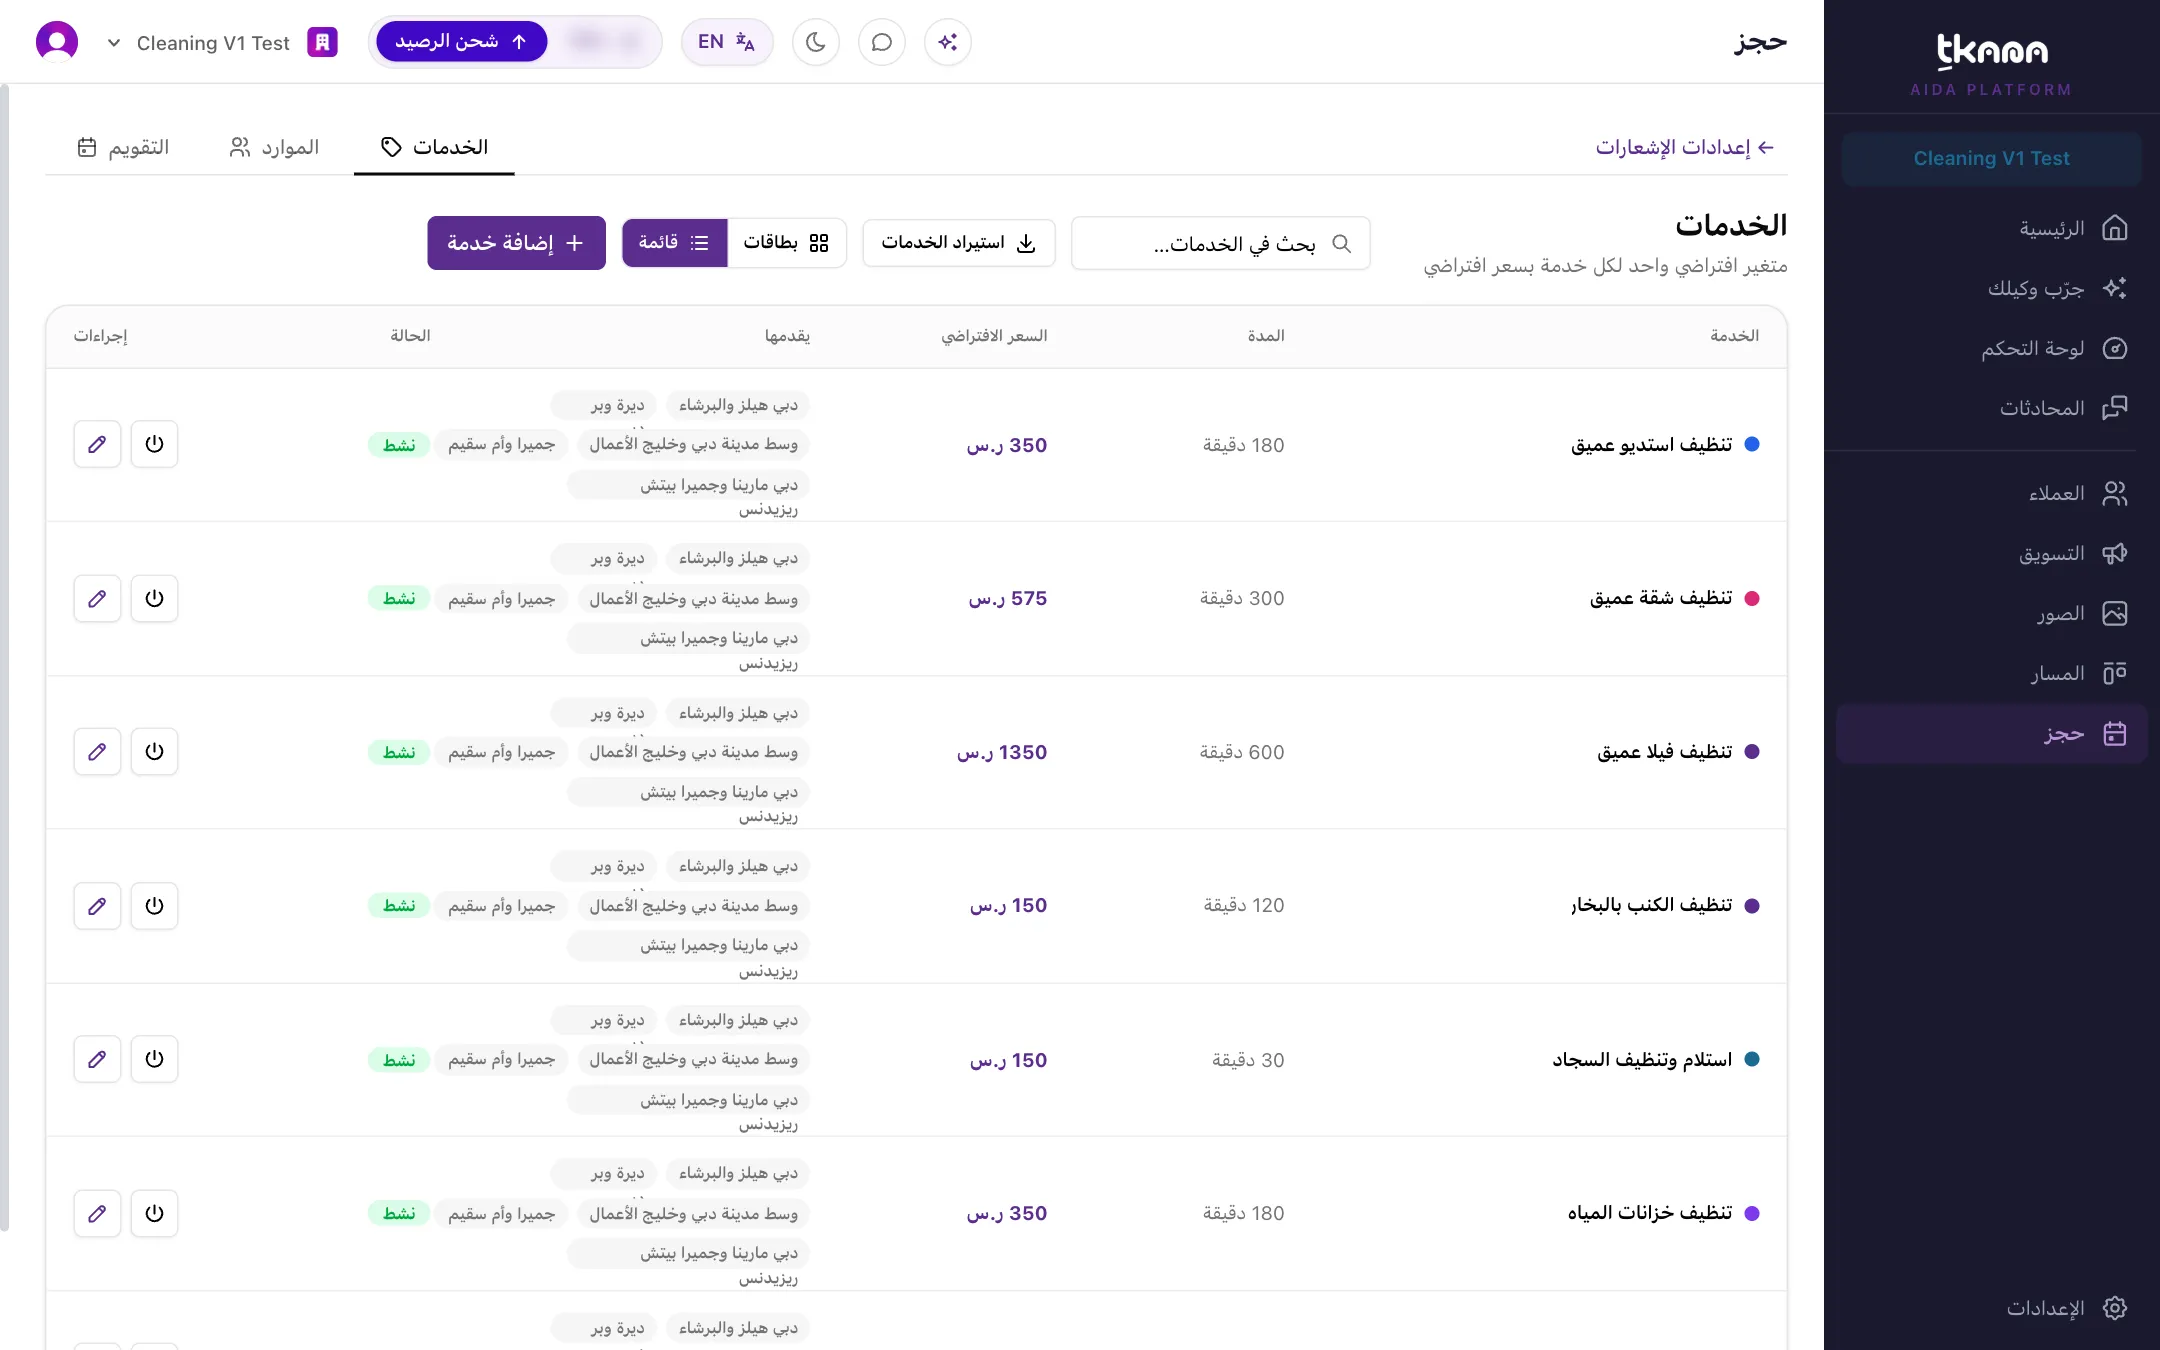Image resolution: width=2160 pixels, height=1350 pixels.
Task: Click the power icon for استلام وتنظيف السجاد
Action: point(154,1059)
